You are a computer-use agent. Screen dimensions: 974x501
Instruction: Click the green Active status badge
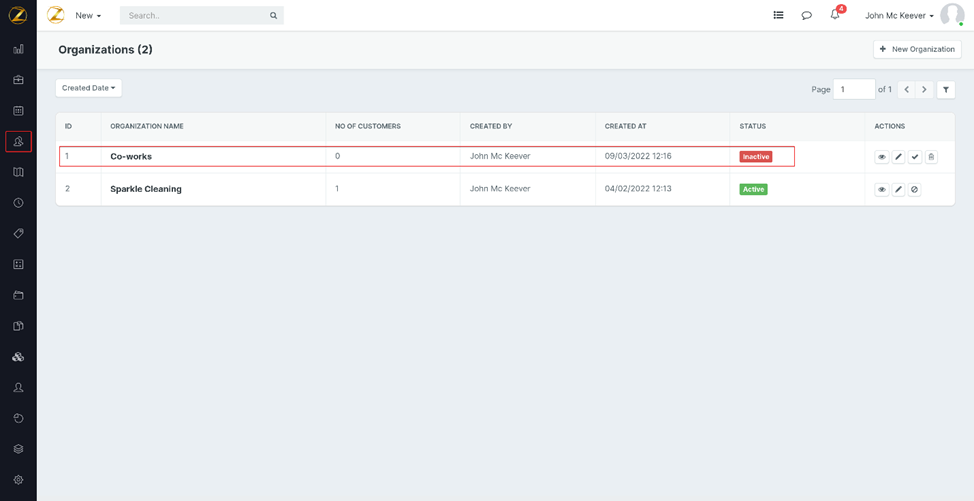pyautogui.click(x=753, y=189)
